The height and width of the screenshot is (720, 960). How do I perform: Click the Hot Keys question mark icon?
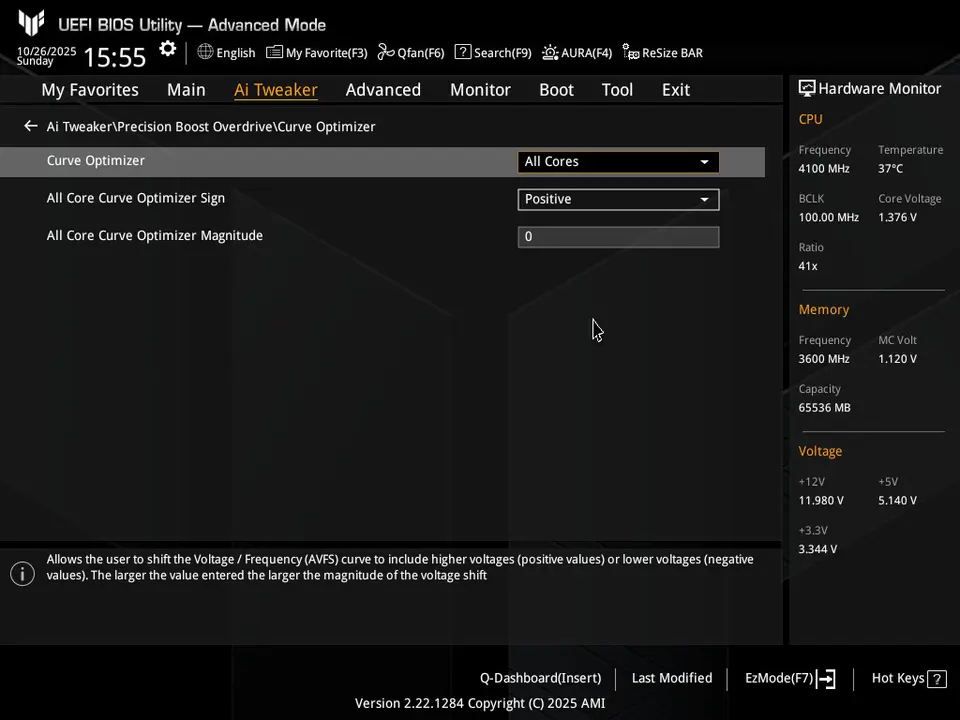pos(937,679)
